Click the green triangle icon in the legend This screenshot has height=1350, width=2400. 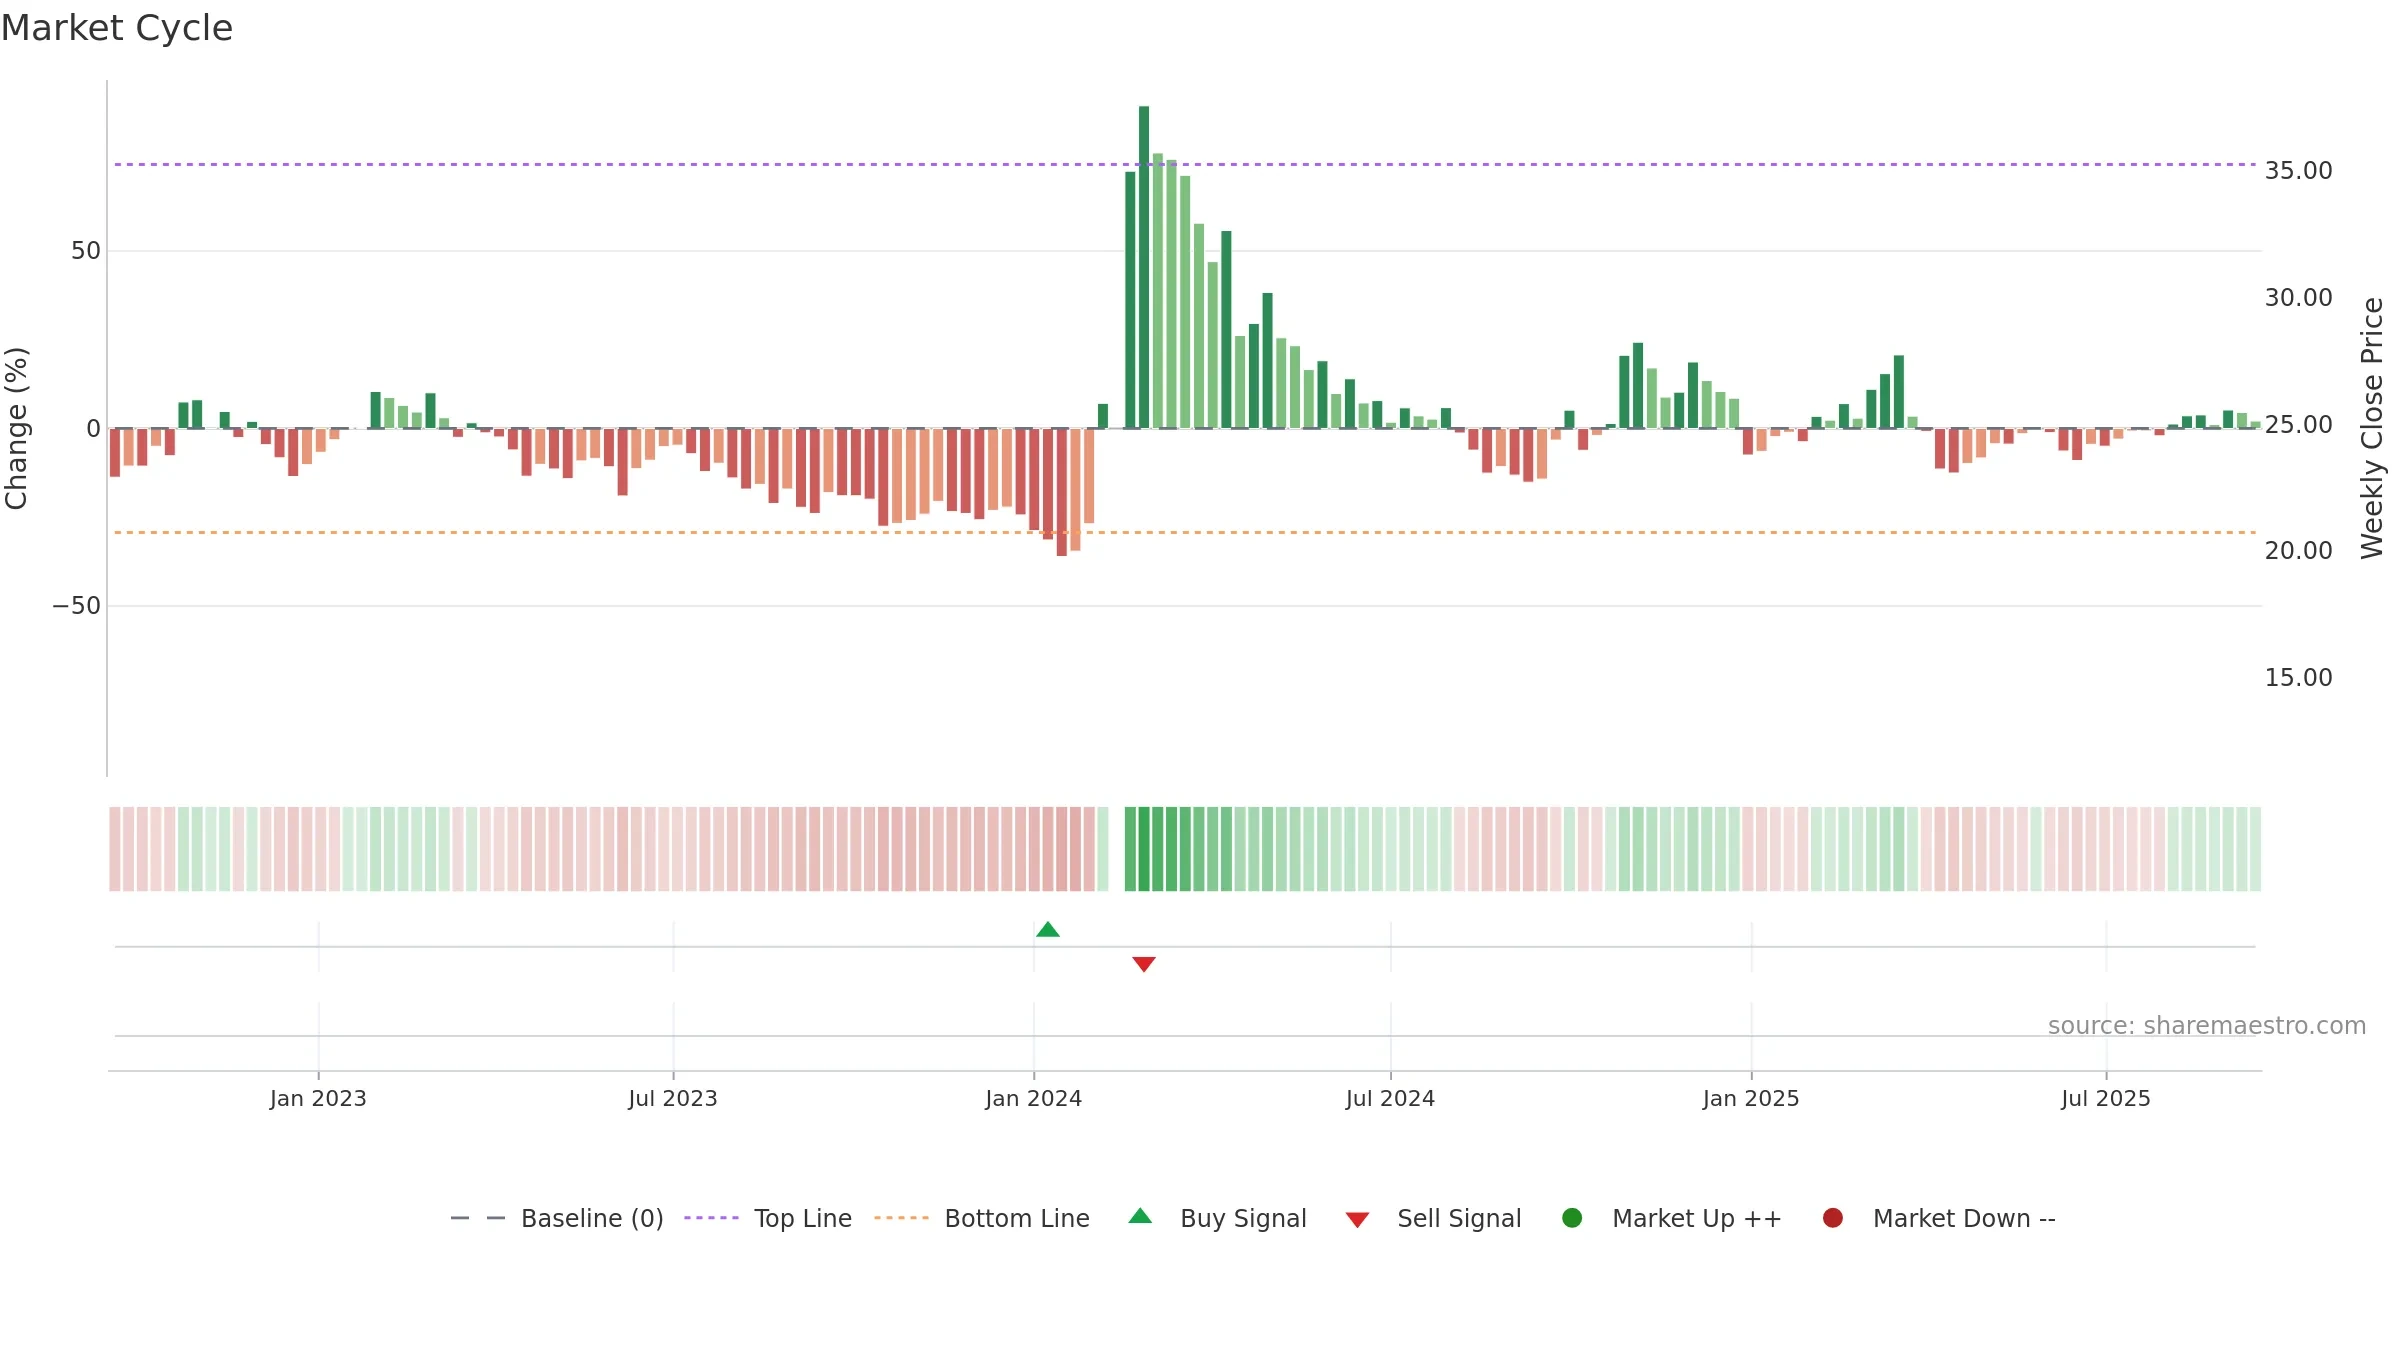(1140, 1217)
